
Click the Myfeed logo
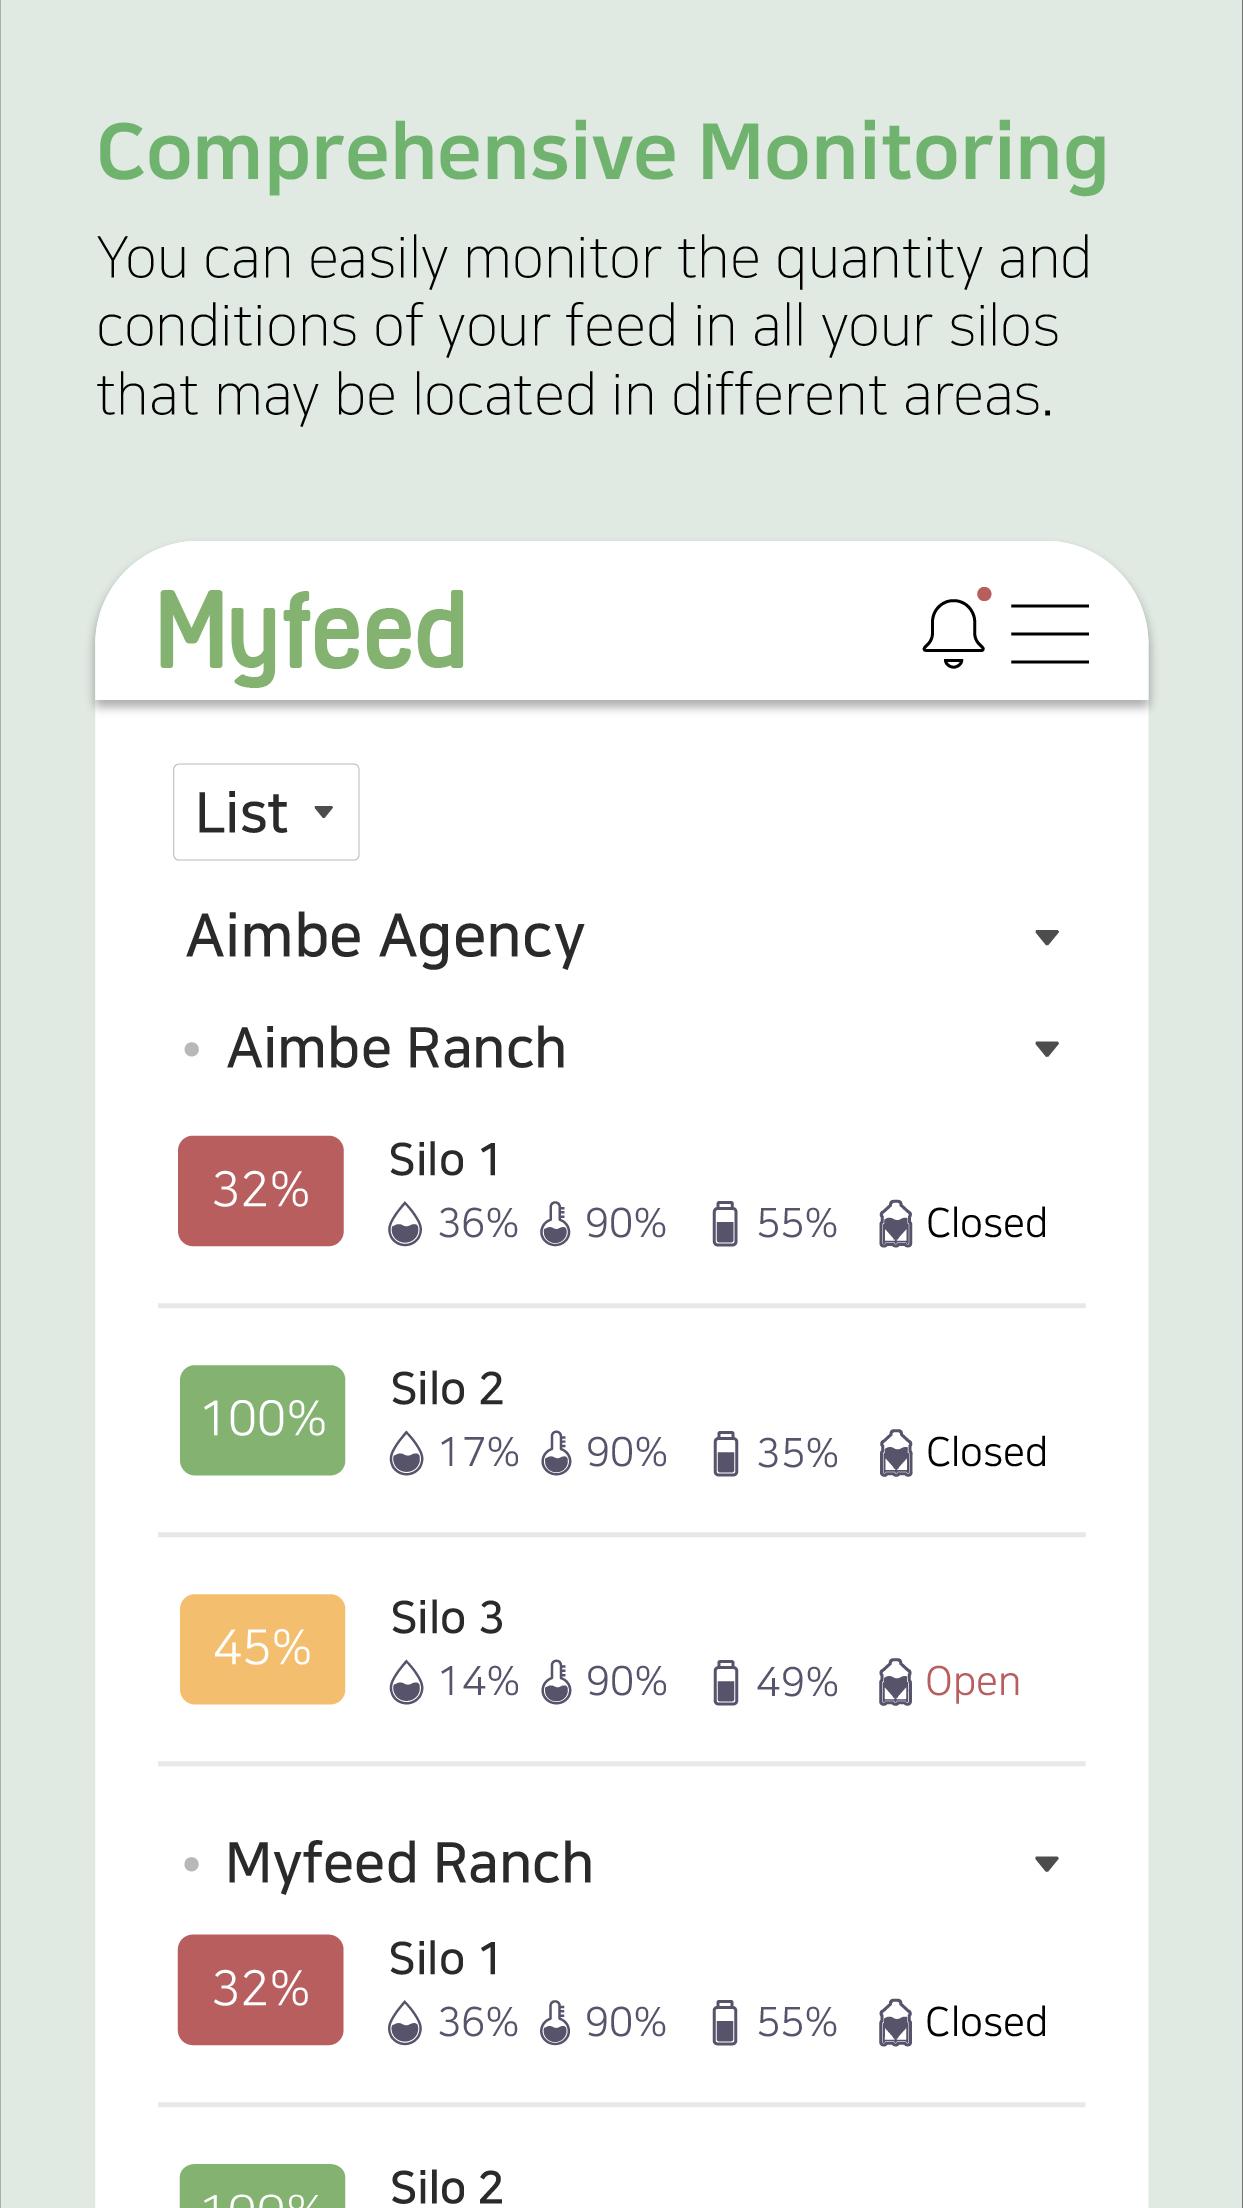pyautogui.click(x=312, y=634)
